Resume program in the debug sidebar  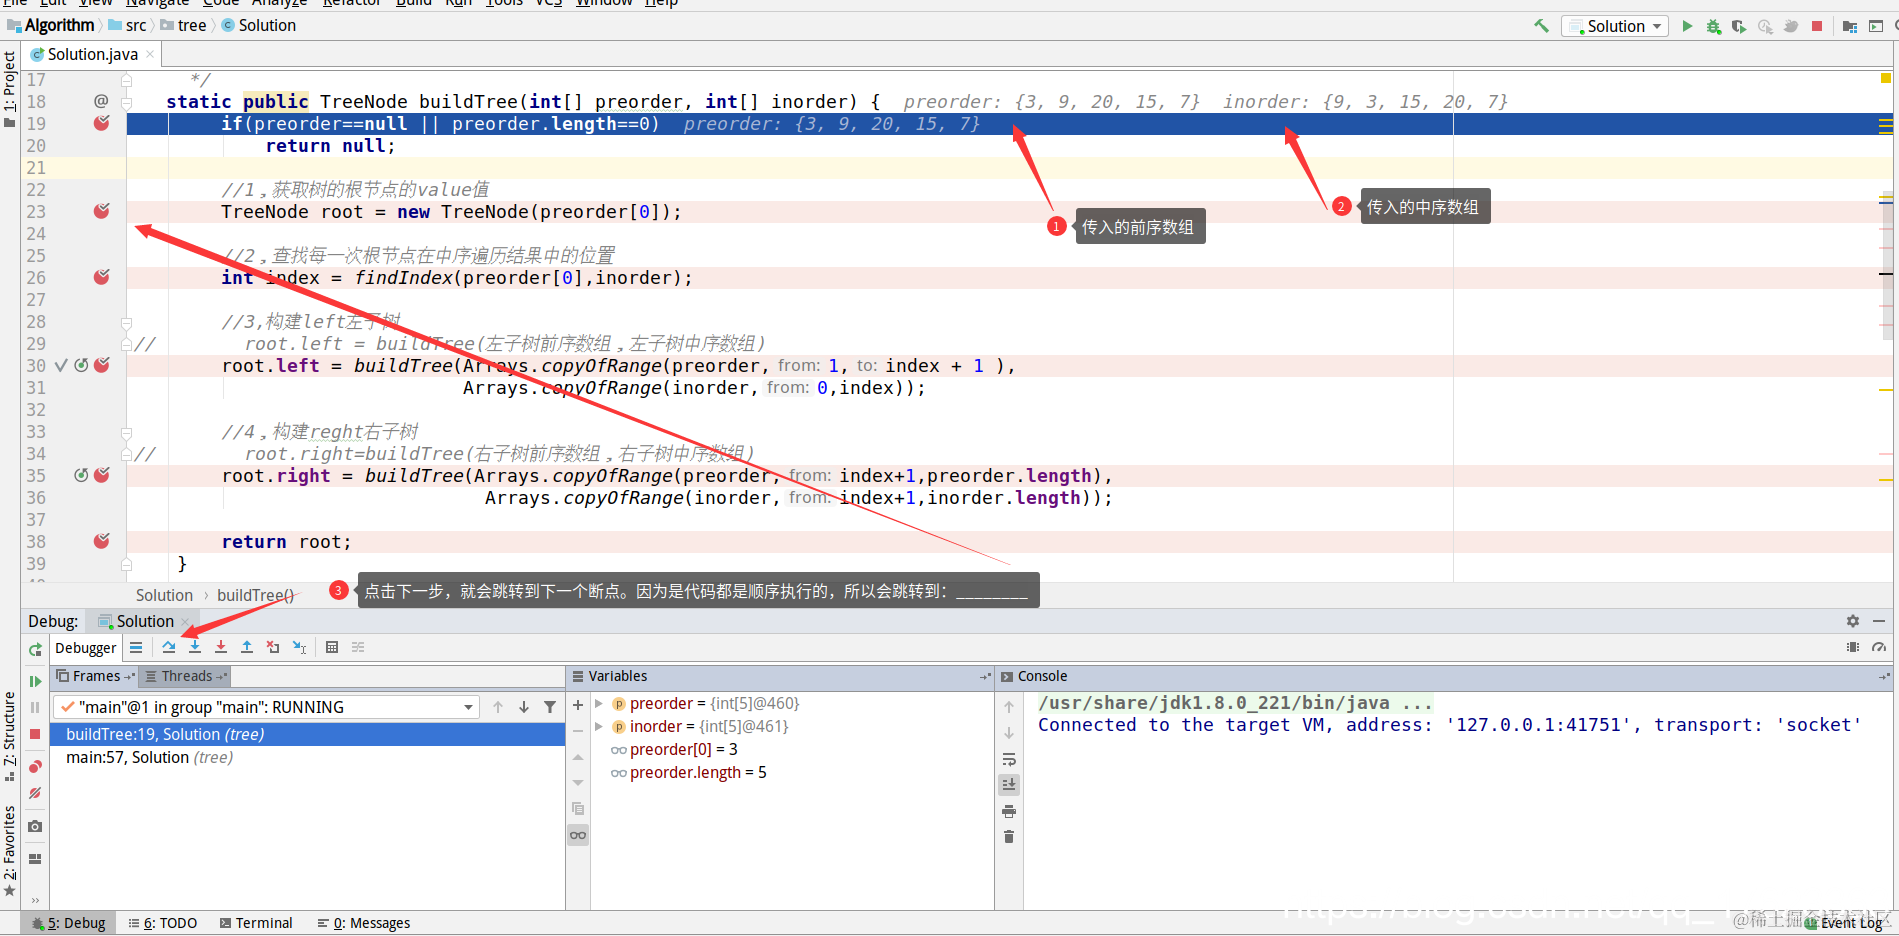tap(35, 681)
